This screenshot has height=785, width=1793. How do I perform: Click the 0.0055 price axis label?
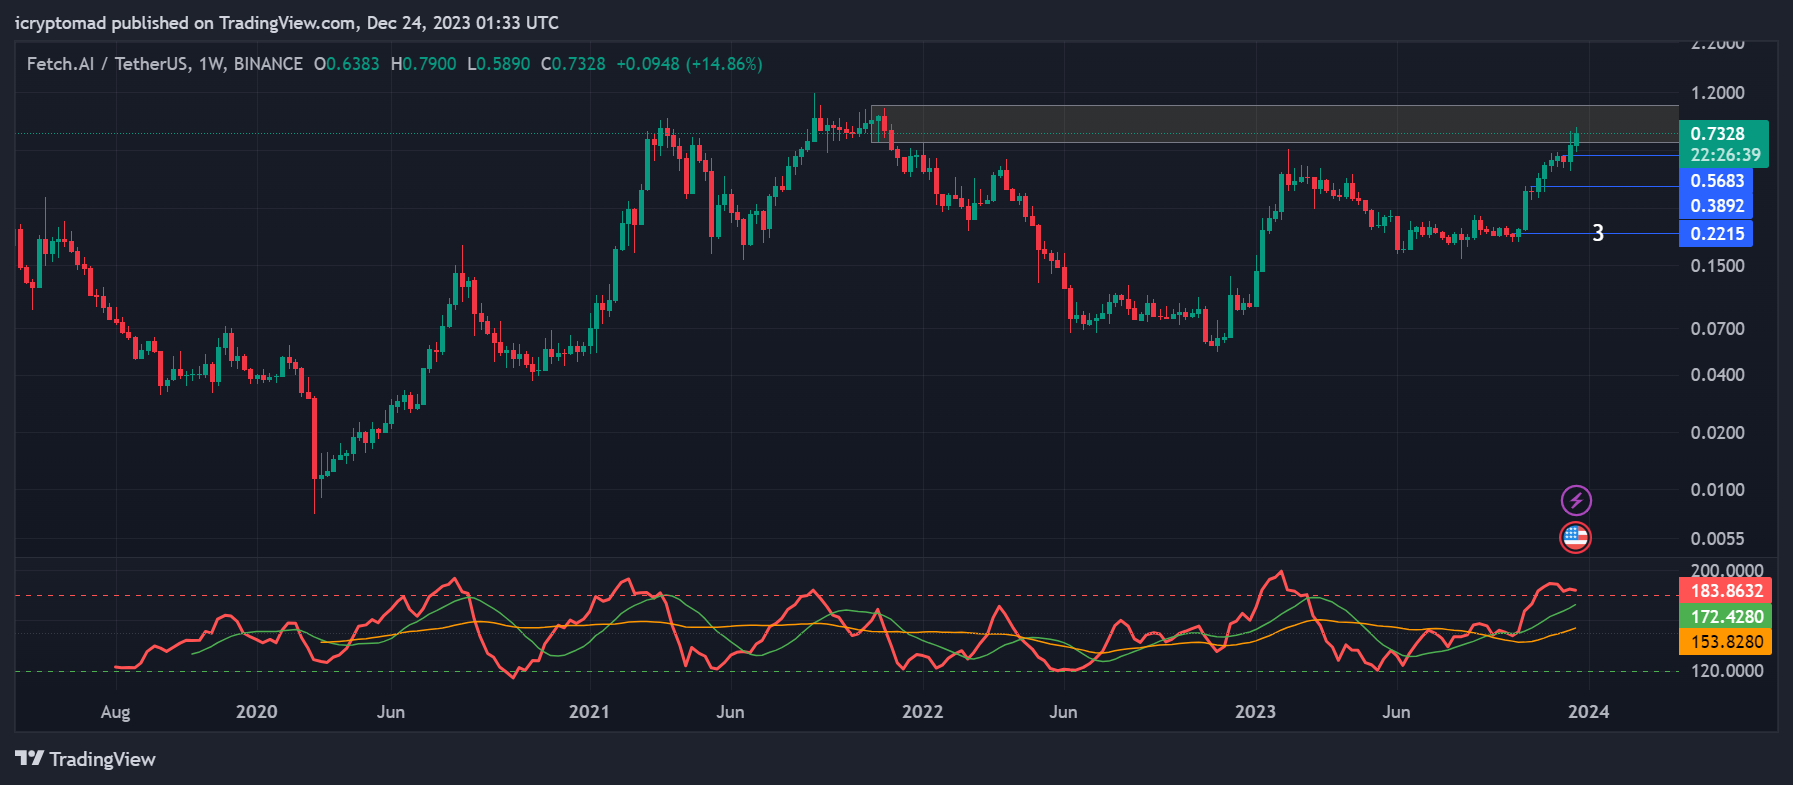(x=1717, y=539)
